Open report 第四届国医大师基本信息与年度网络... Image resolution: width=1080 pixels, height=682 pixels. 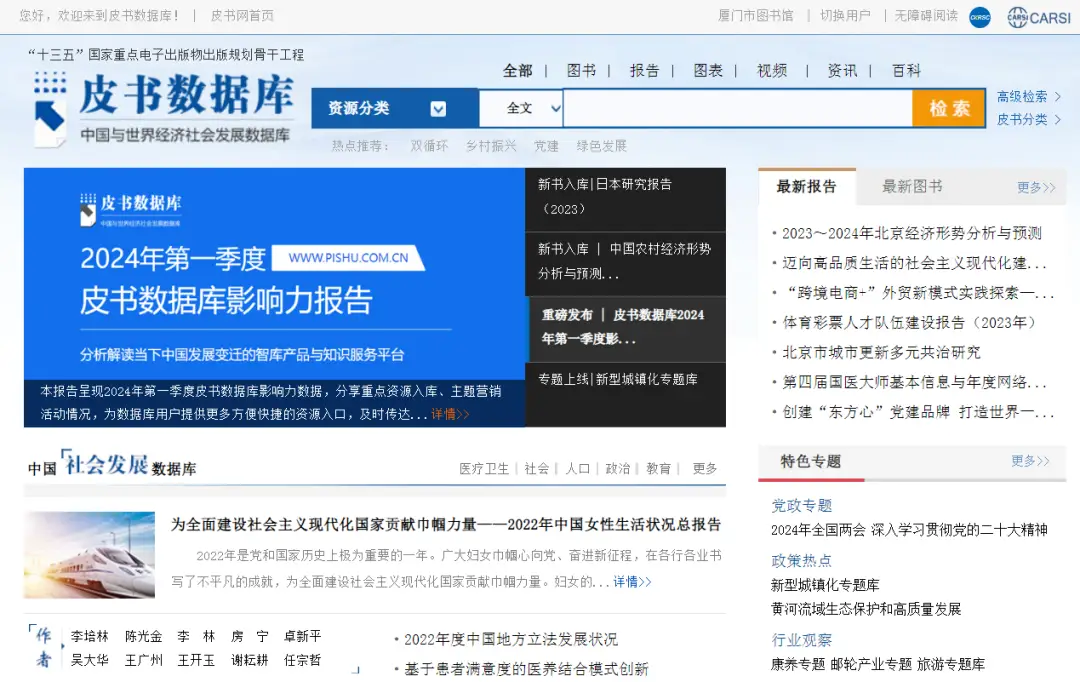915,382
